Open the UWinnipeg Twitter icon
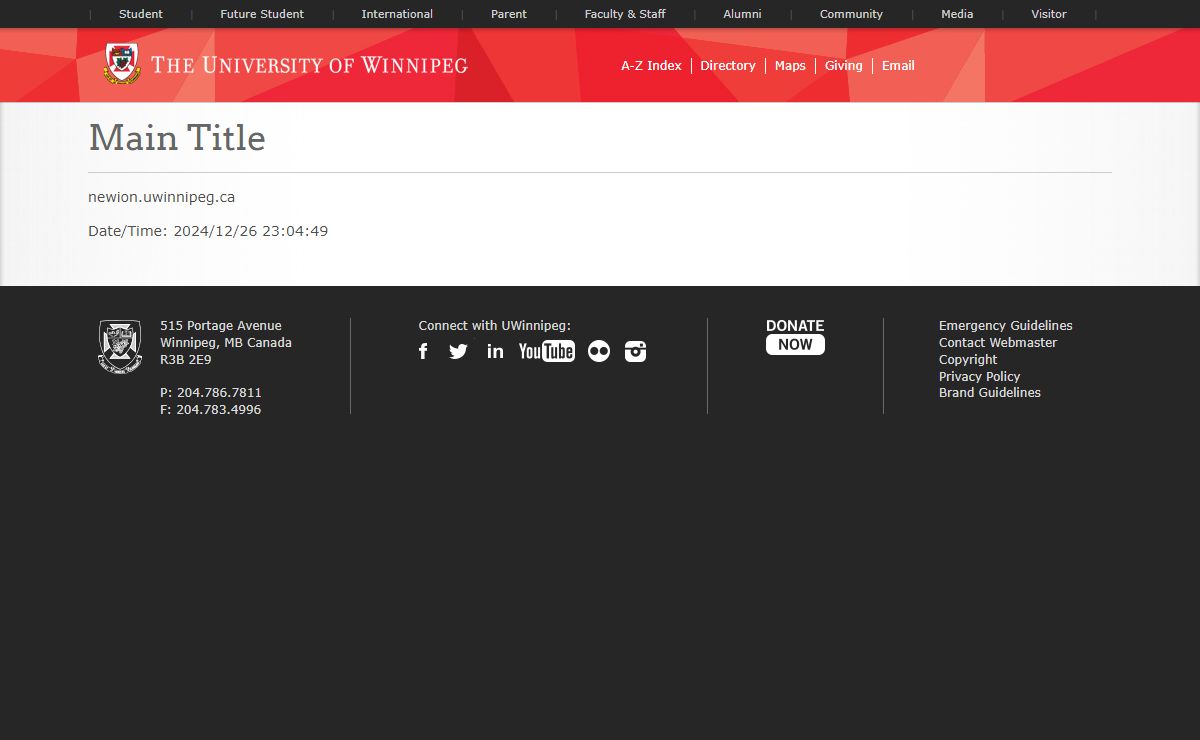Screen dimensions: 1200x740 point(458,351)
